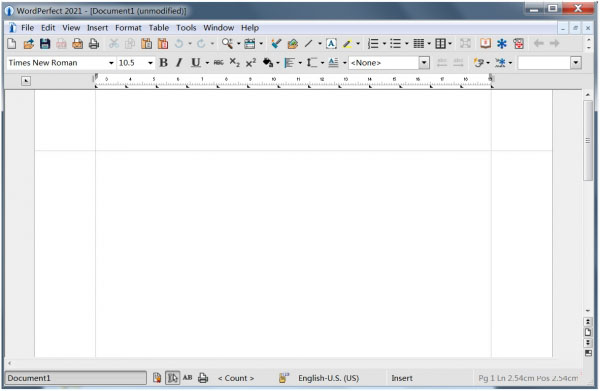Save document with floppy disk icon
The height and width of the screenshot is (391, 600).
coord(45,44)
